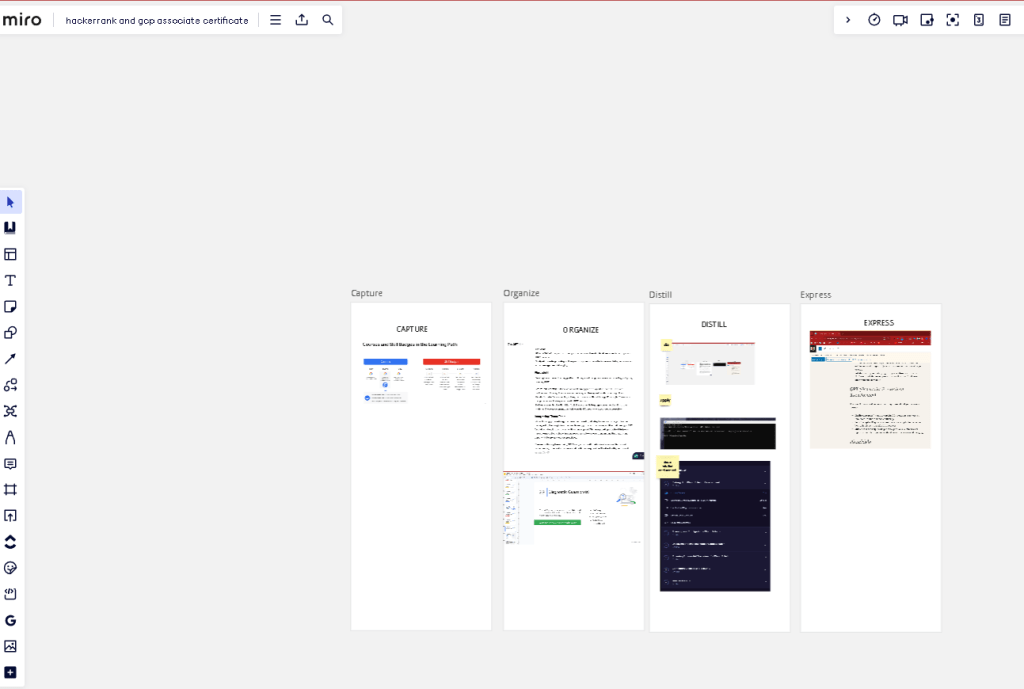The width and height of the screenshot is (1024, 689).
Task: Select the Distill frame title
Action: pos(660,295)
